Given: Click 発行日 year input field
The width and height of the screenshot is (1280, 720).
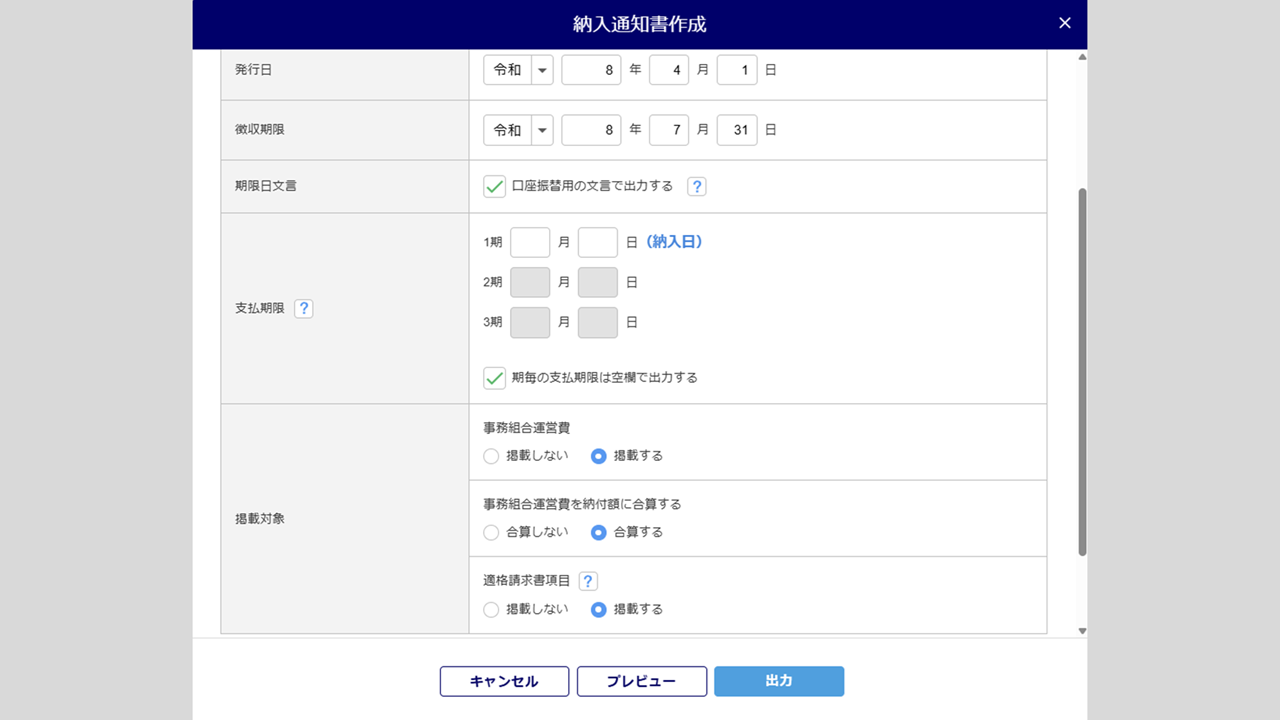Looking at the screenshot, I should (x=592, y=71).
